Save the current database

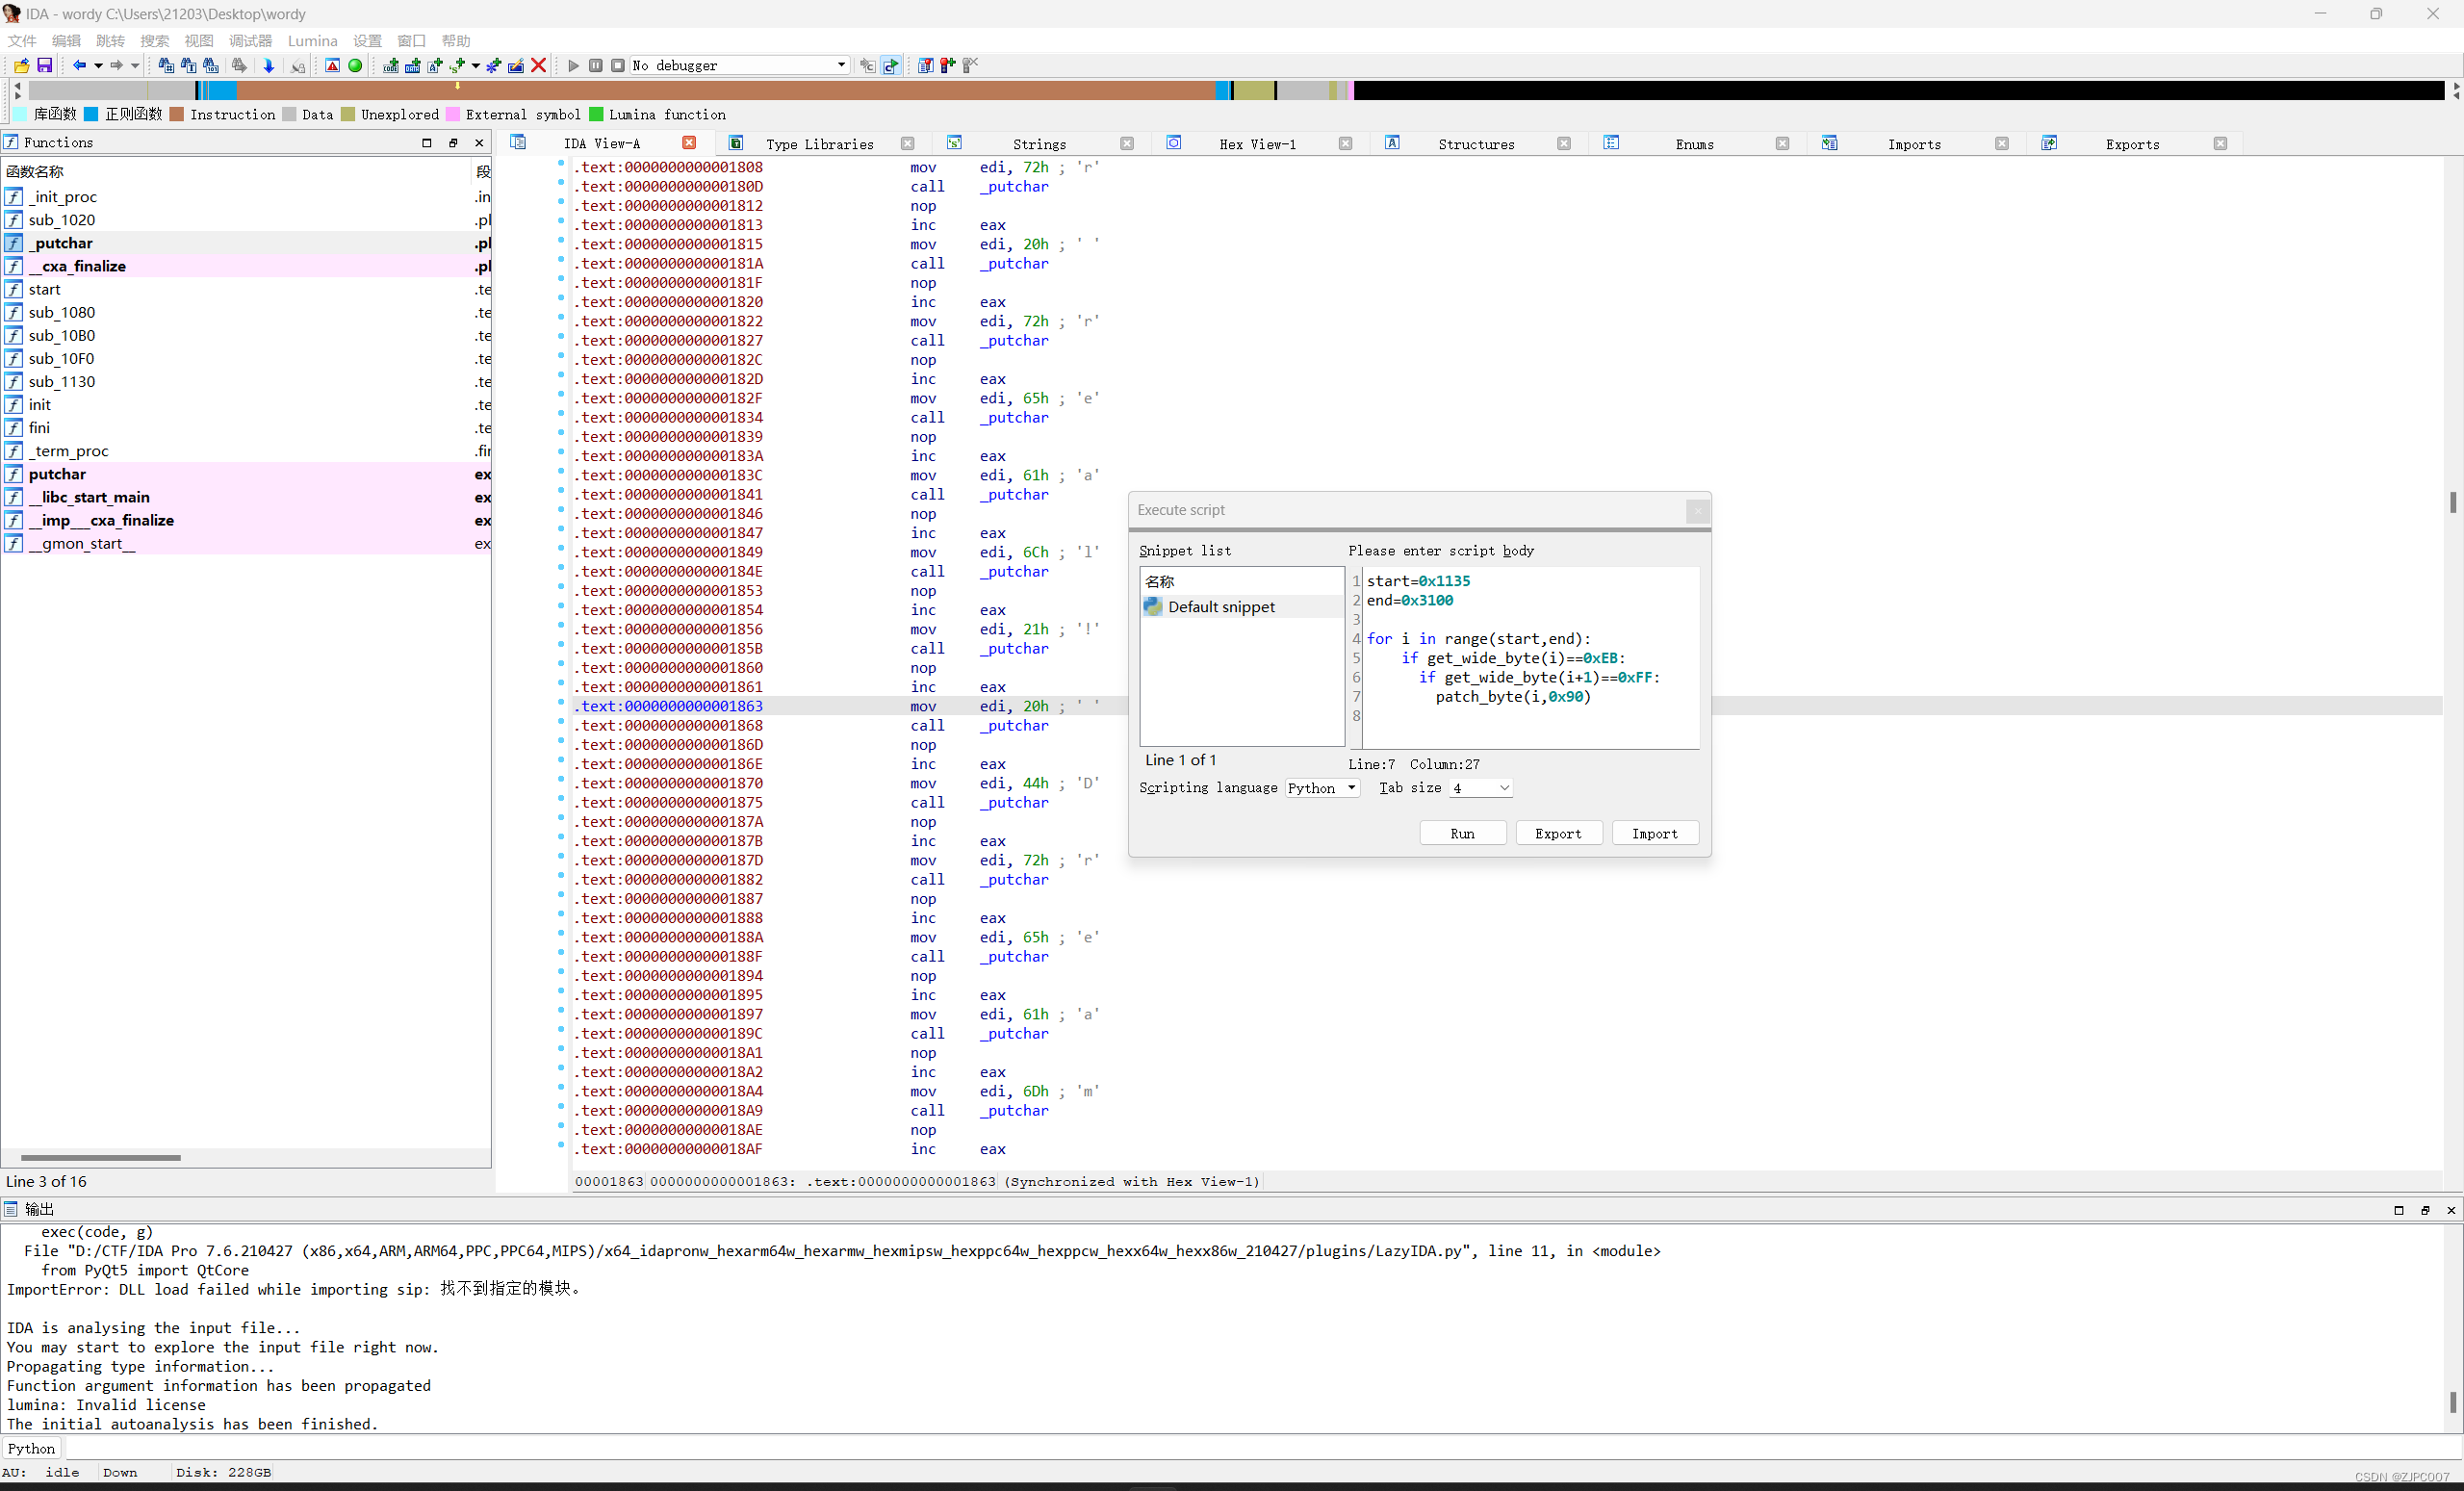(x=45, y=65)
